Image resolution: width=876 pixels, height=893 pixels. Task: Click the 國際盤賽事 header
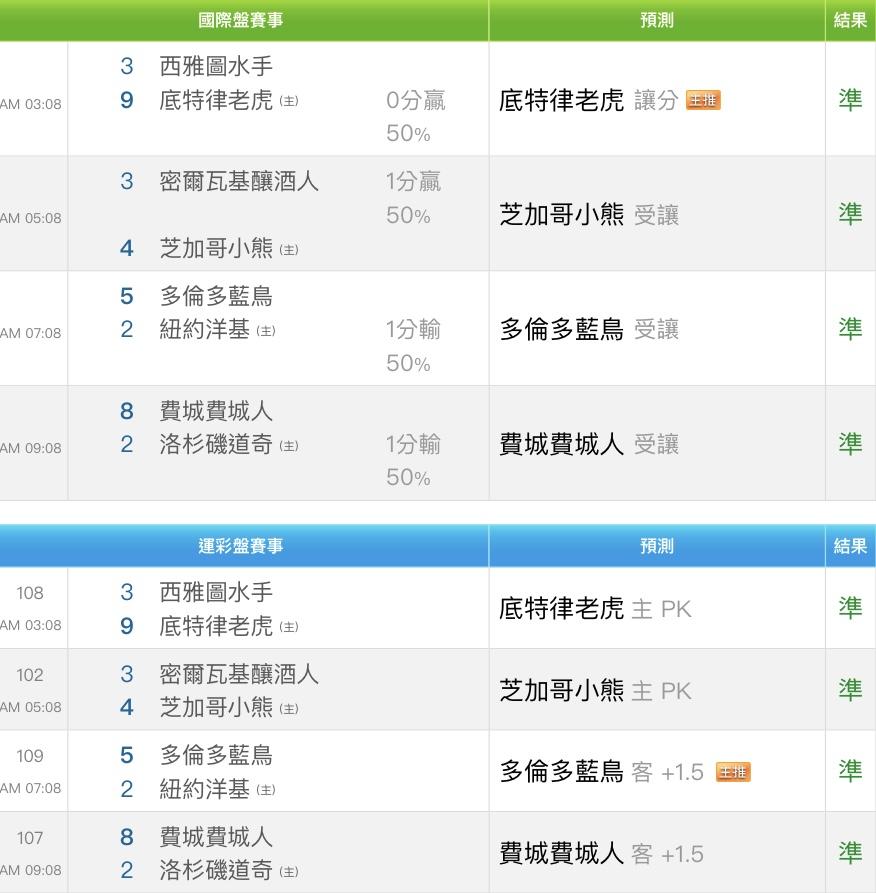coord(240,21)
